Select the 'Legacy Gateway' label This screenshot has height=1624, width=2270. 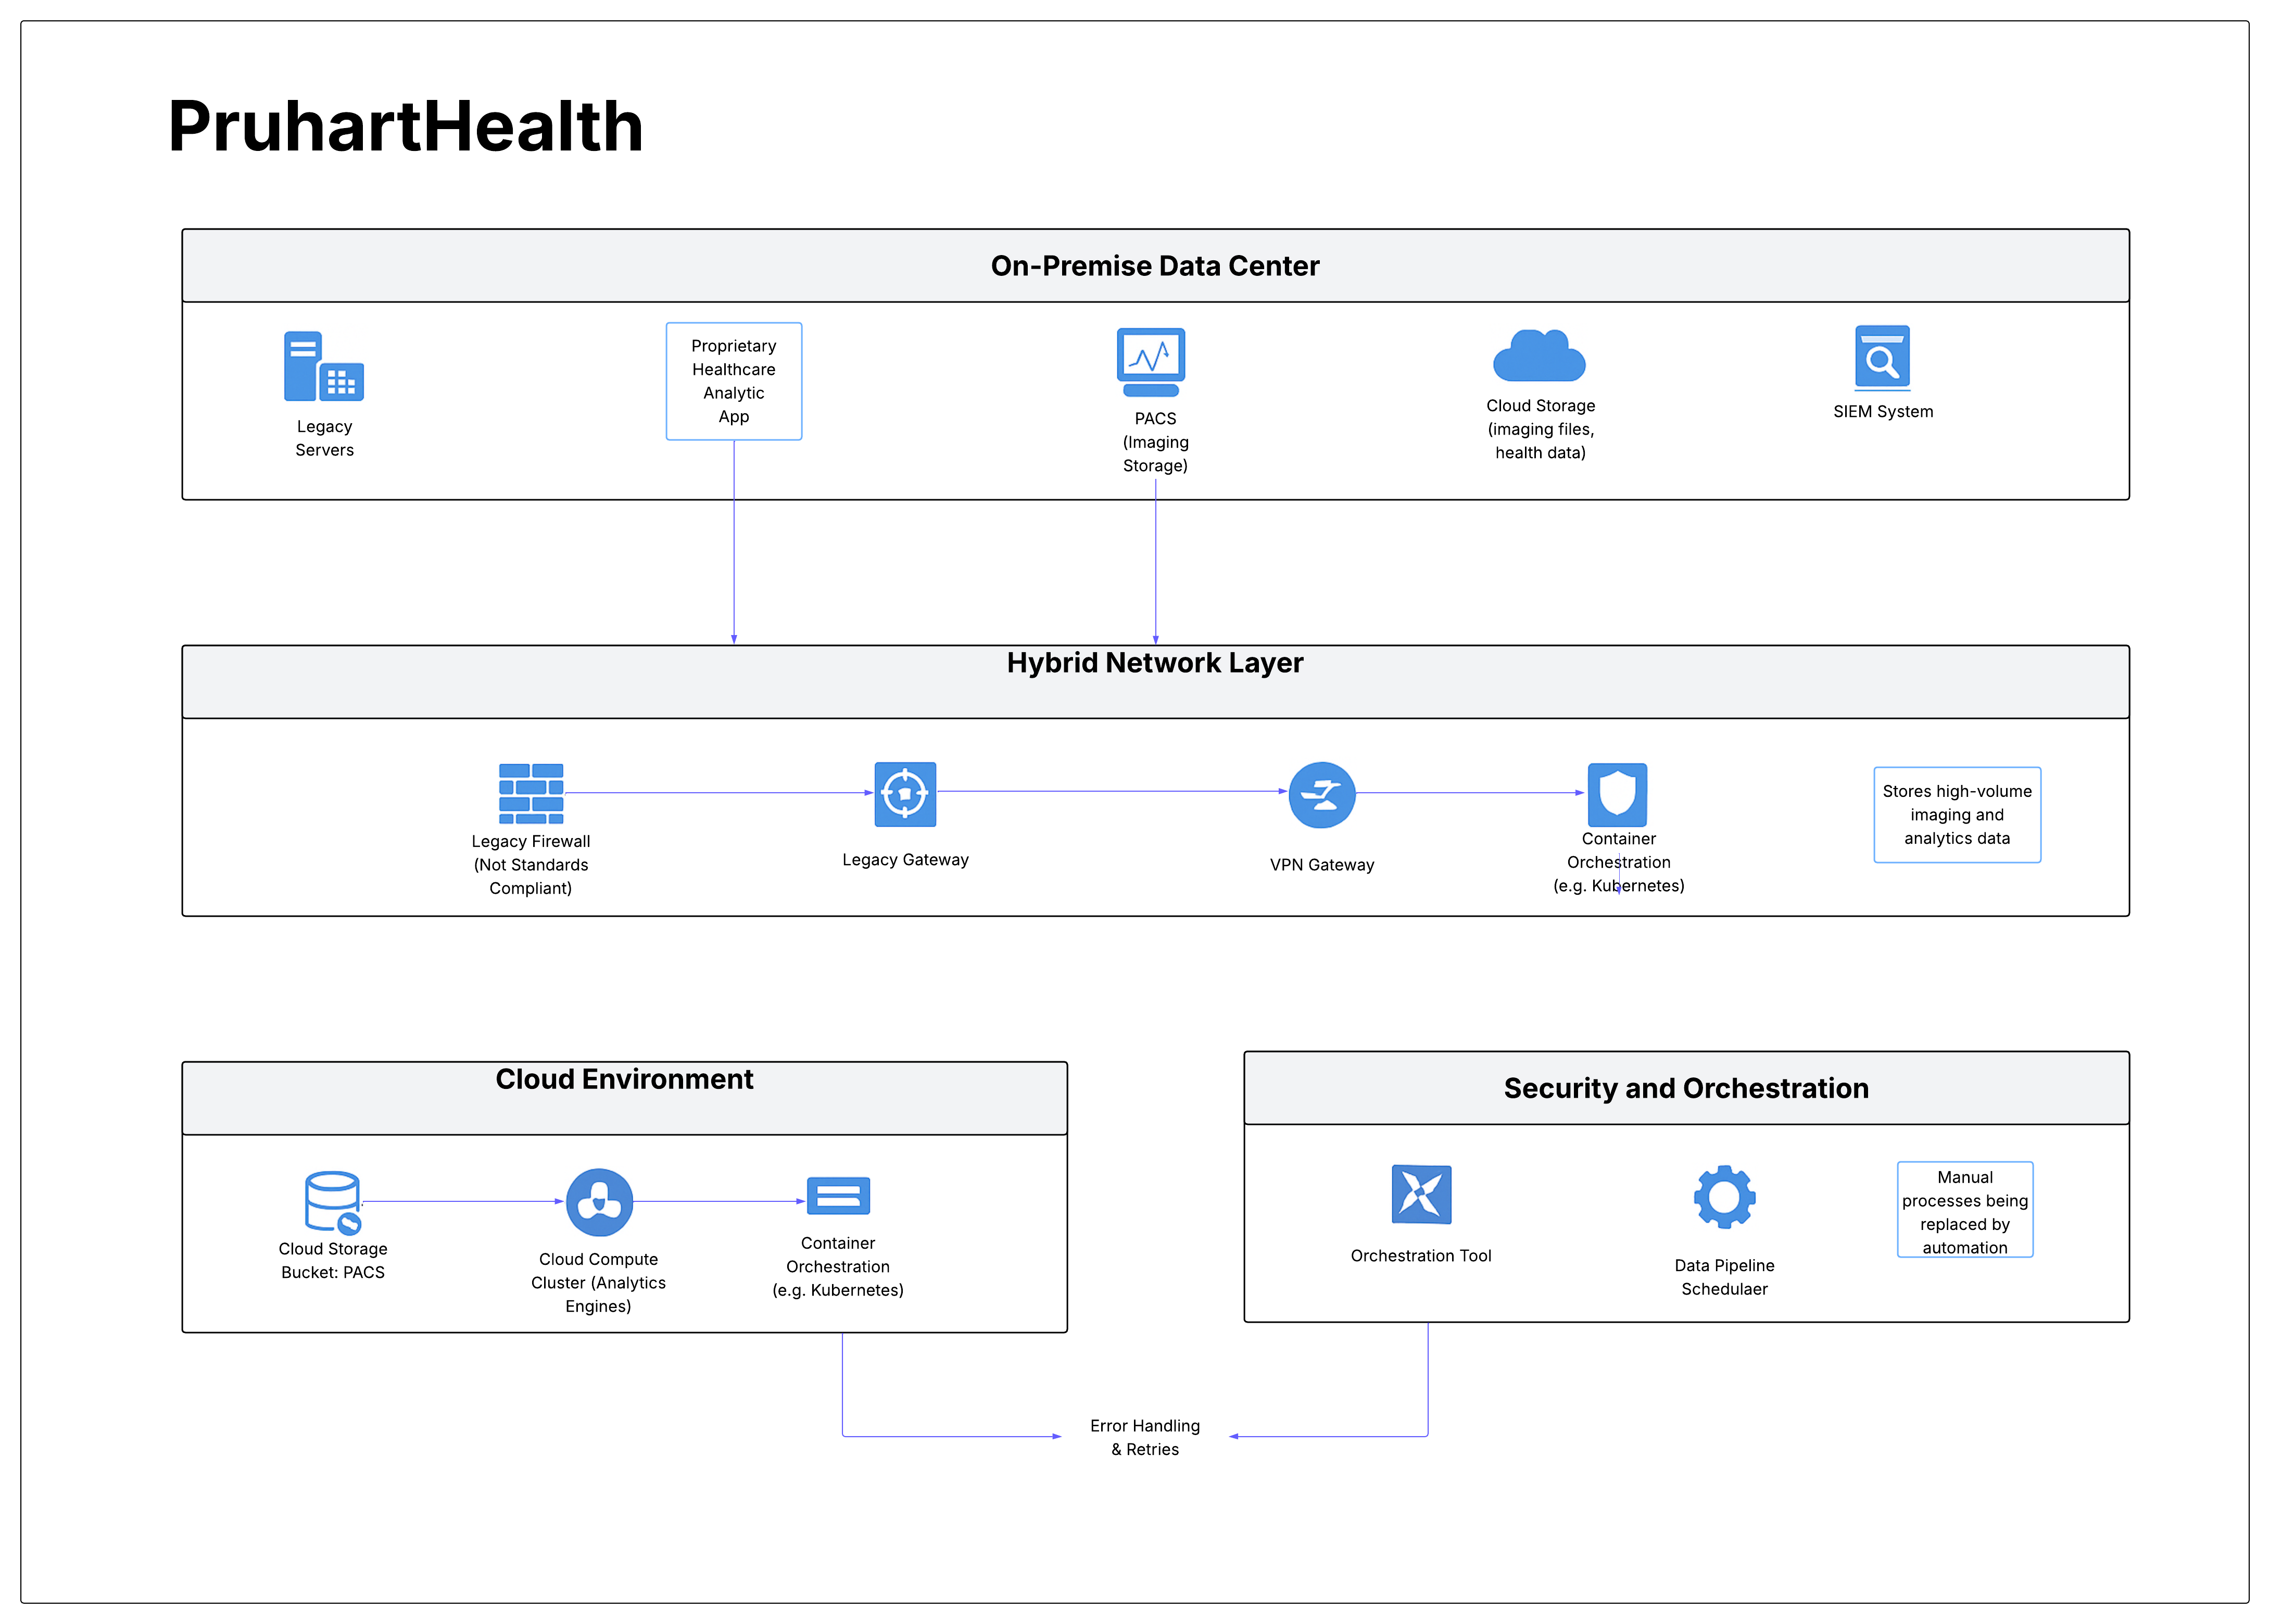coord(905,860)
